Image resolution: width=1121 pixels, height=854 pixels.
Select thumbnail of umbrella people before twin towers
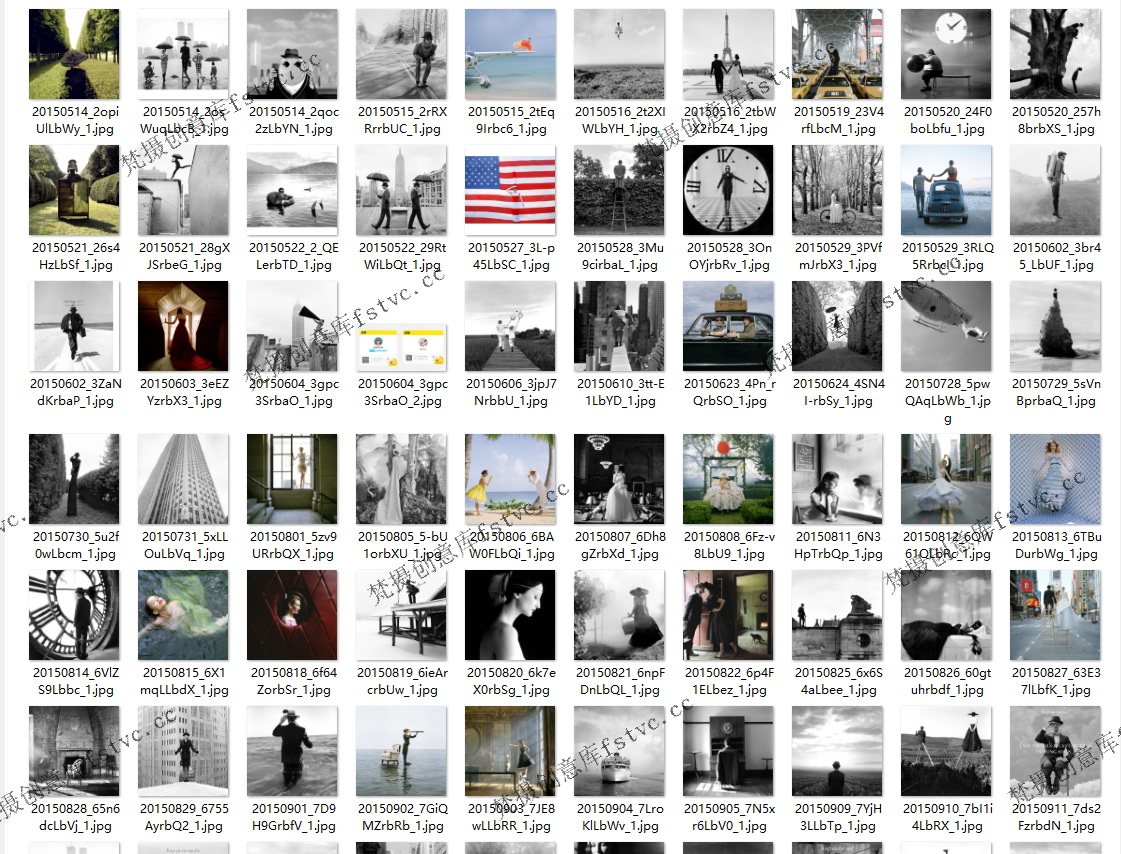(183, 54)
